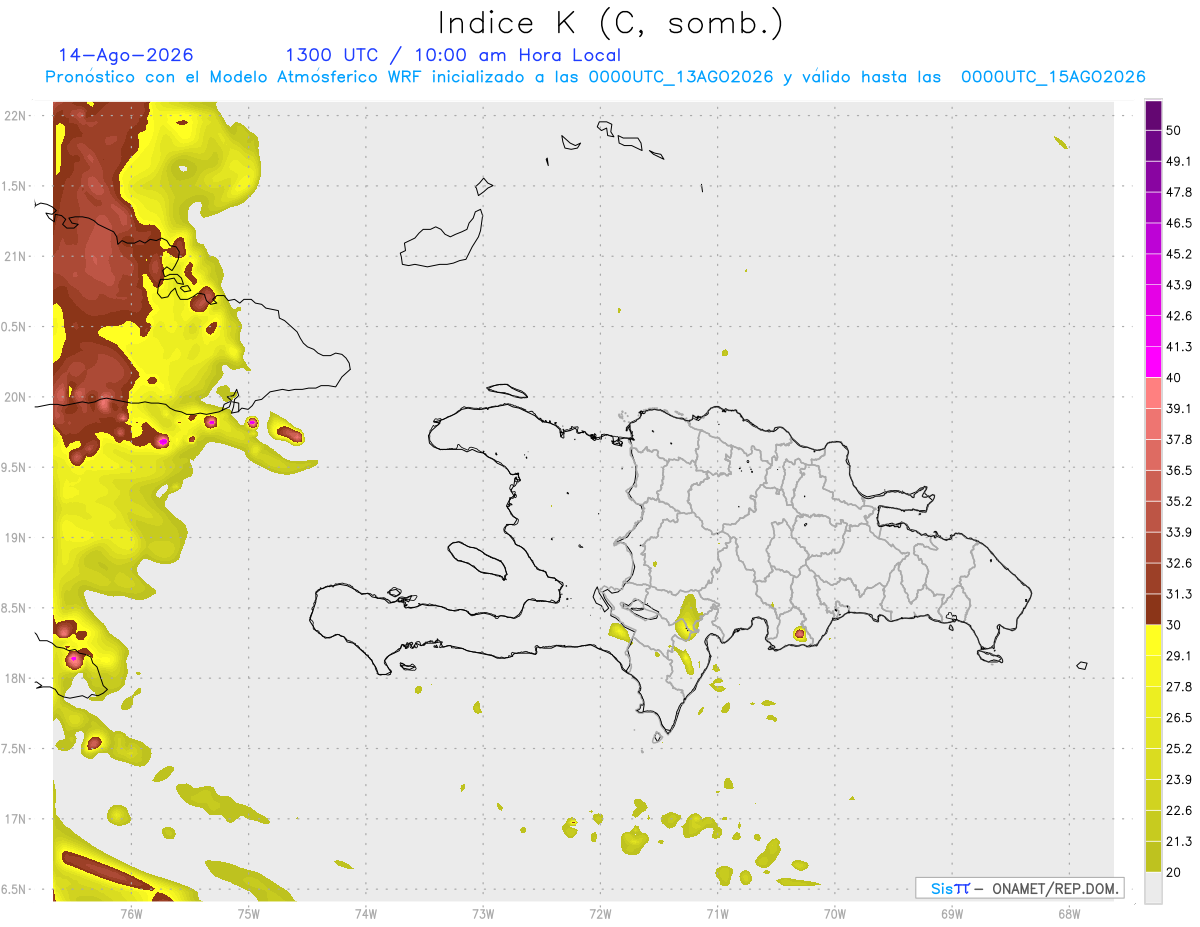Image resolution: width=1200 pixels, height=927 pixels.
Task: Click the legend value "41.3"
Action: 1179,347
